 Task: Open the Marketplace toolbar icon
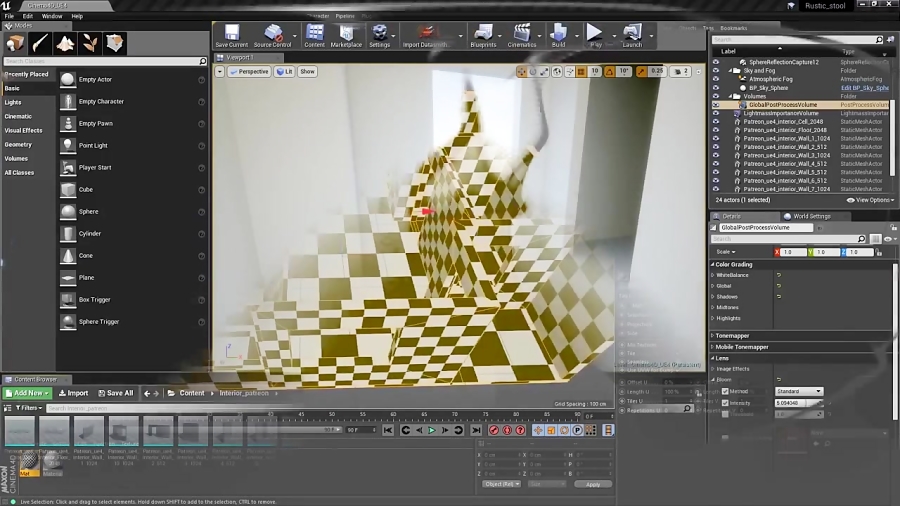point(346,36)
